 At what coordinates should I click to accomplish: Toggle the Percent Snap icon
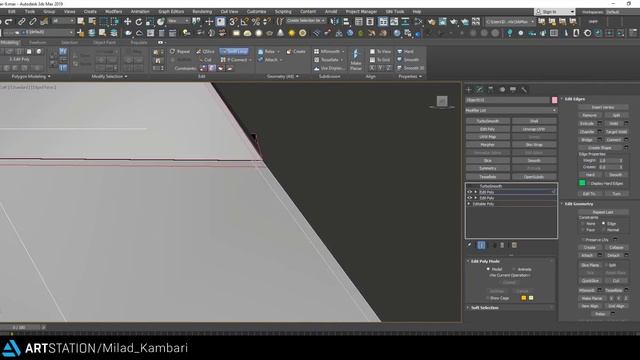pos(256,22)
